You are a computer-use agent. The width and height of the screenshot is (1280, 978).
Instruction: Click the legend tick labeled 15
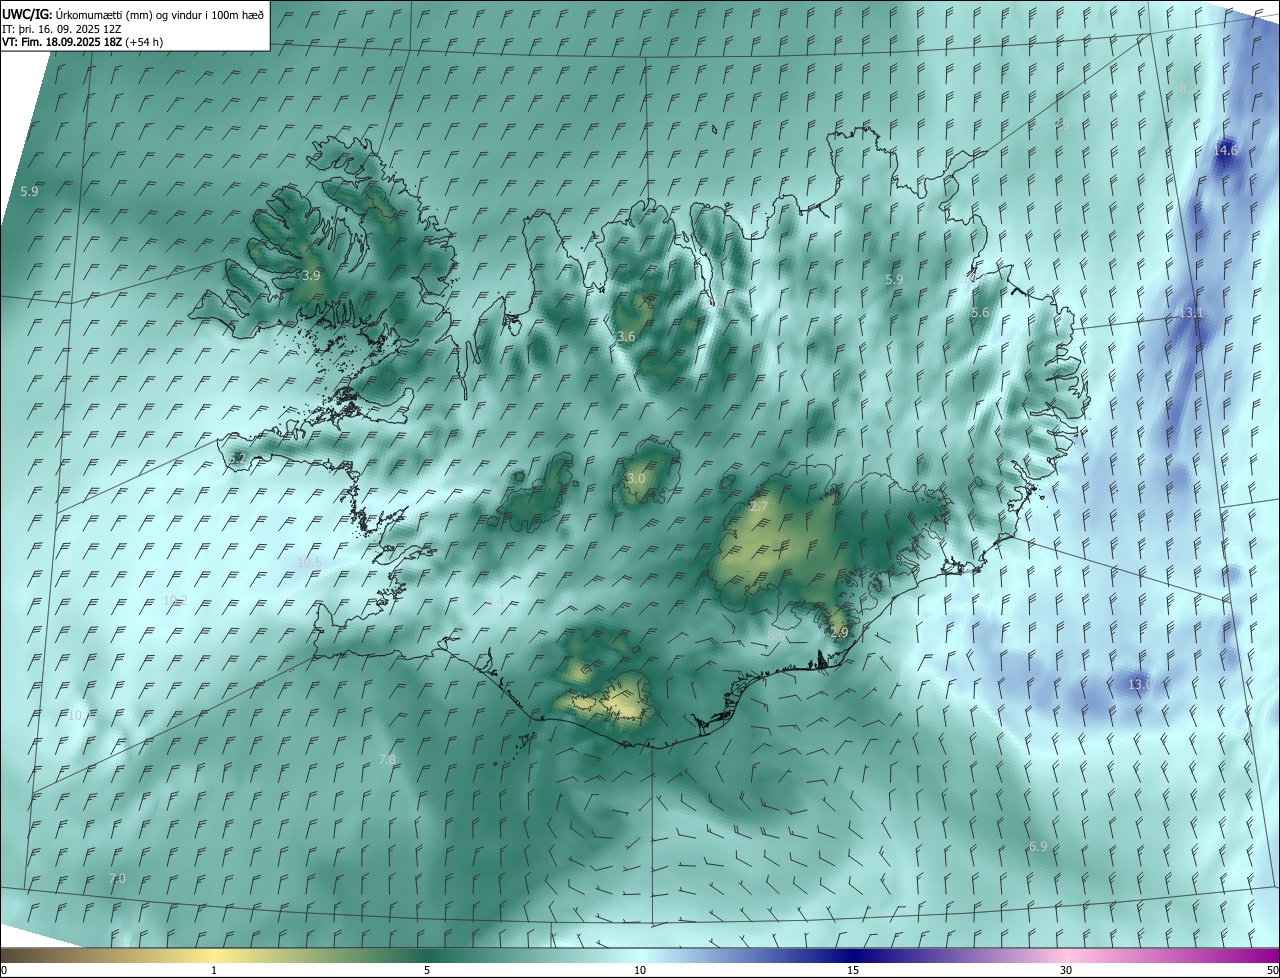[853, 970]
